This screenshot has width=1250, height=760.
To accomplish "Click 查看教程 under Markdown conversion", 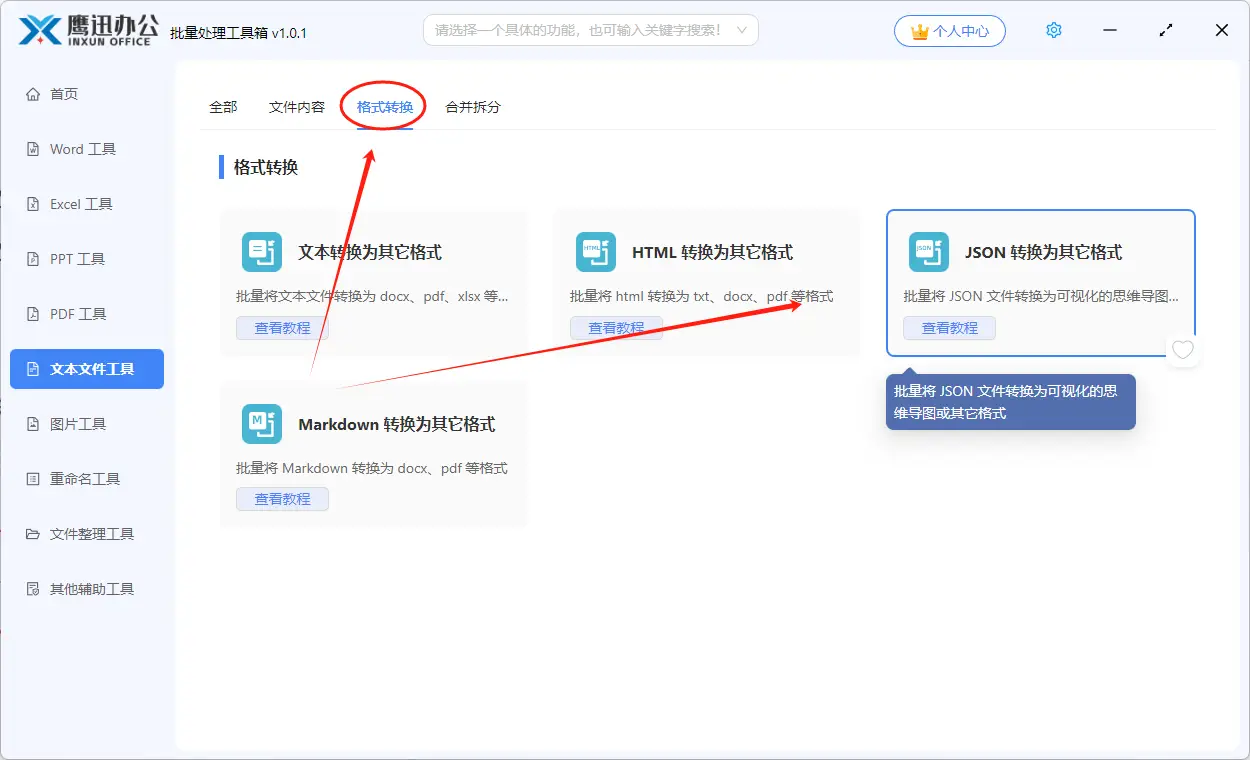I will 282,499.
